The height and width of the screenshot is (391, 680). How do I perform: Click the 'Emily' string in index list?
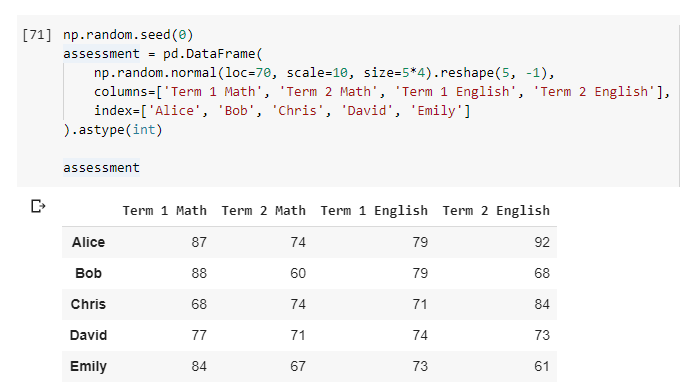437,111
